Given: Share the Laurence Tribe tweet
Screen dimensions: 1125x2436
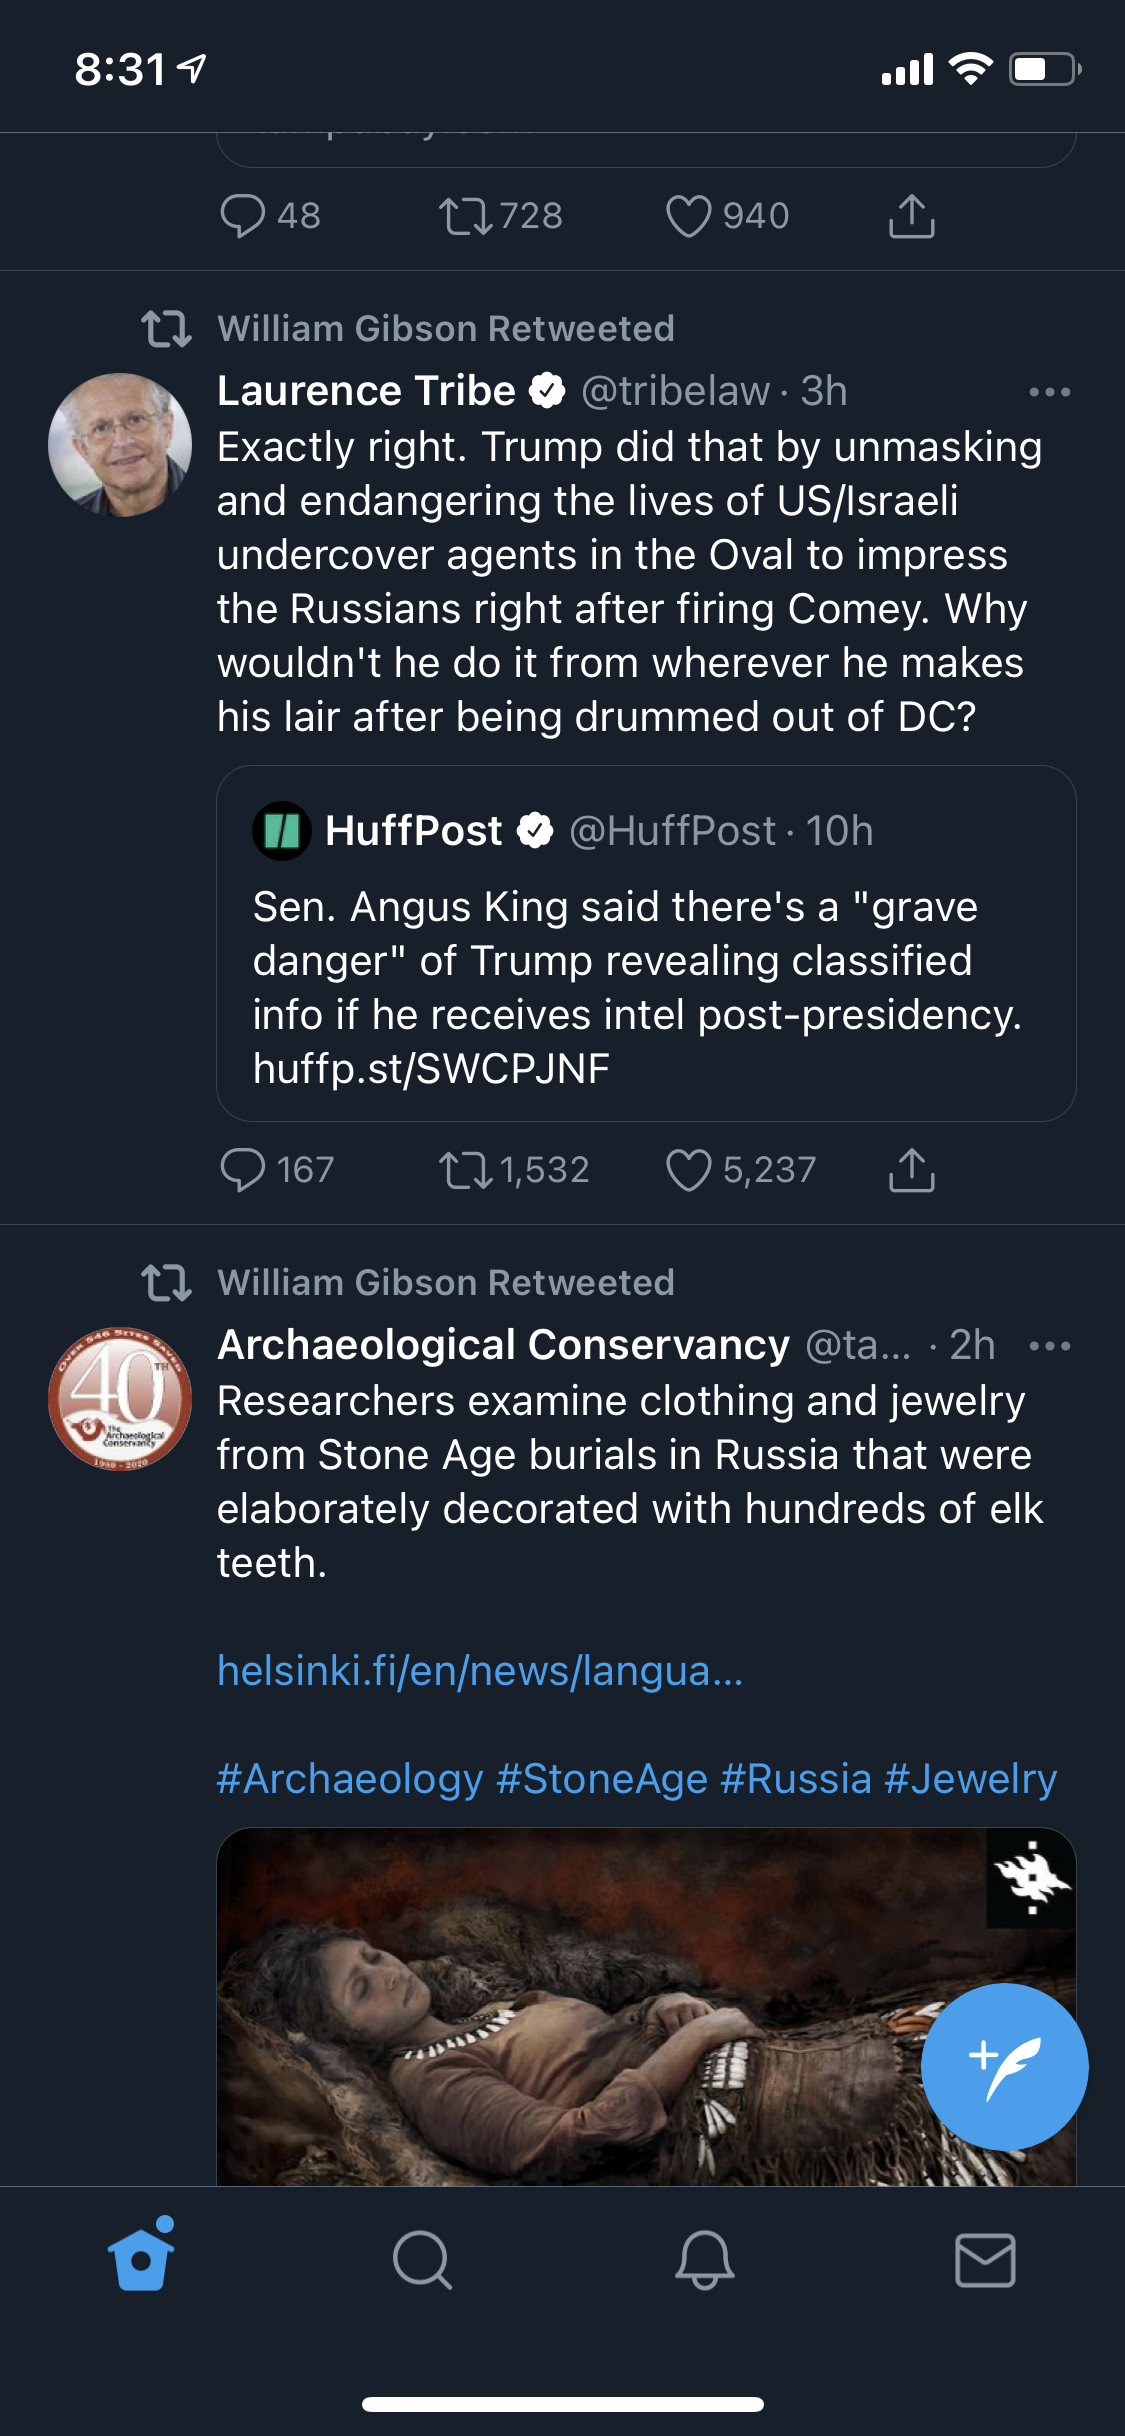Looking at the screenshot, I should pos(911,1170).
